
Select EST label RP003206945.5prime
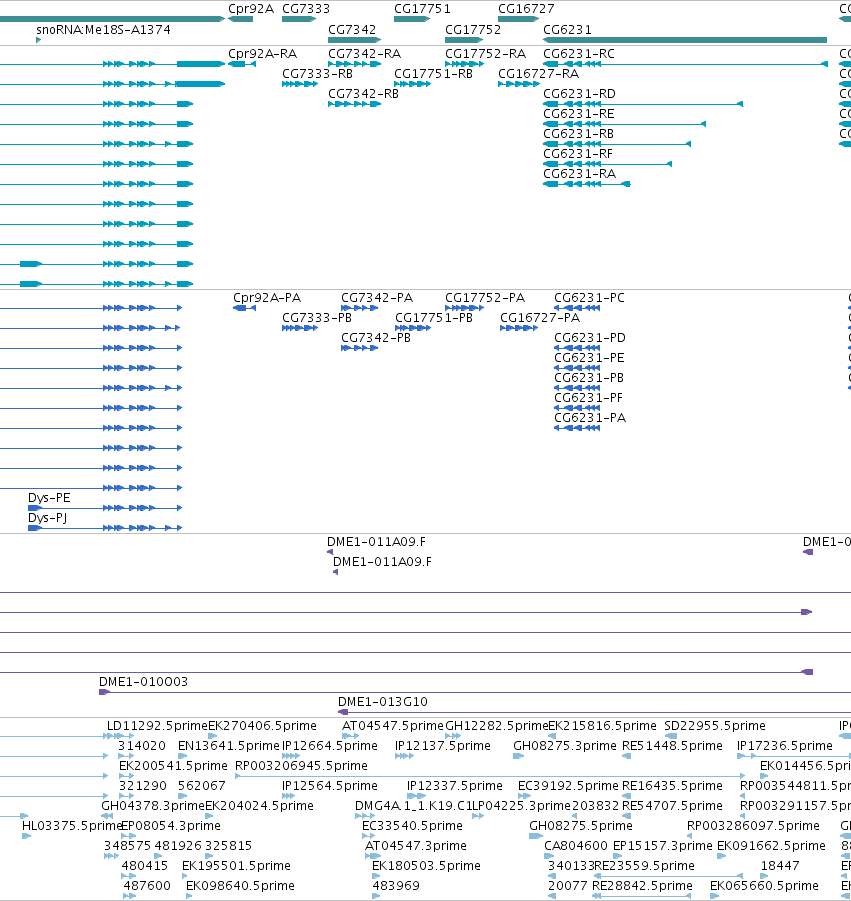point(301,765)
